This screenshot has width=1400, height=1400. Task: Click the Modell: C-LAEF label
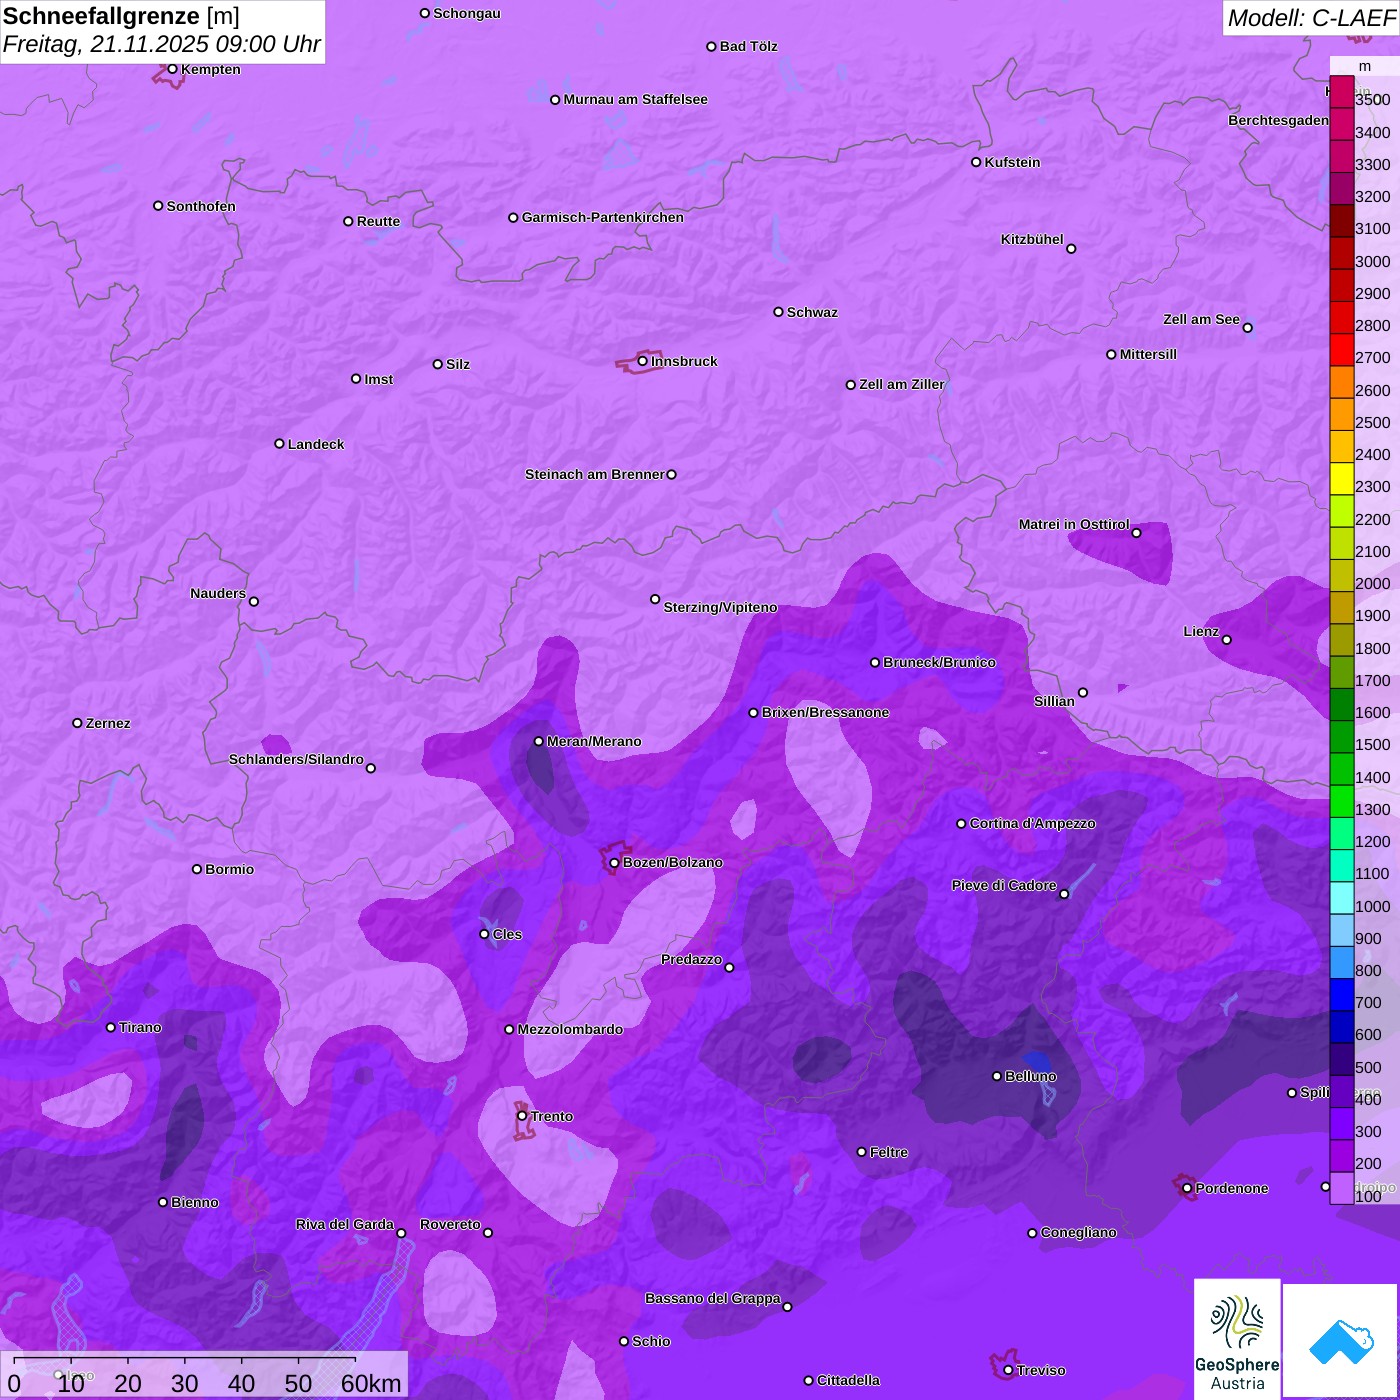click(1310, 18)
